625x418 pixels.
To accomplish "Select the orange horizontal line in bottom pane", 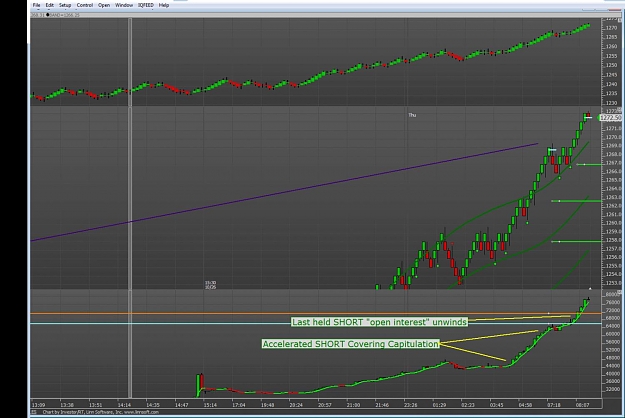I will point(316,314).
